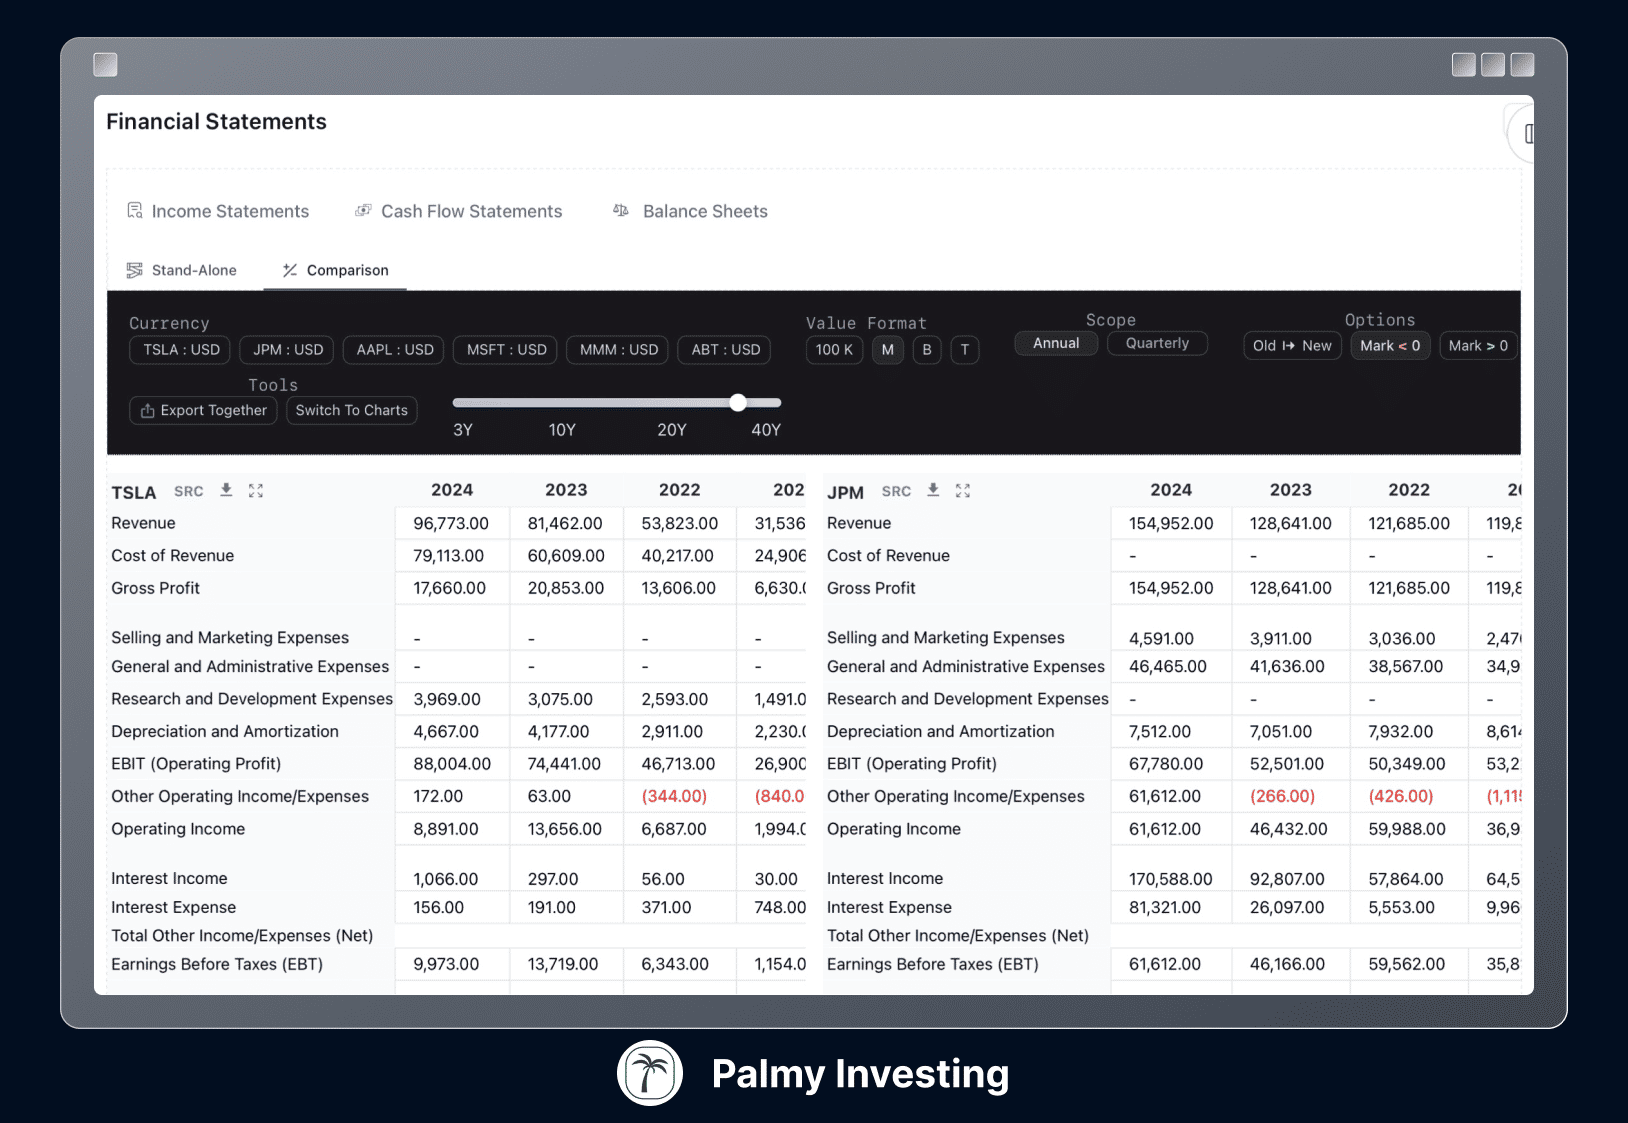This screenshot has width=1628, height=1123.
Task: Click the 20Y slider label
Action: [x=672, y=430]
